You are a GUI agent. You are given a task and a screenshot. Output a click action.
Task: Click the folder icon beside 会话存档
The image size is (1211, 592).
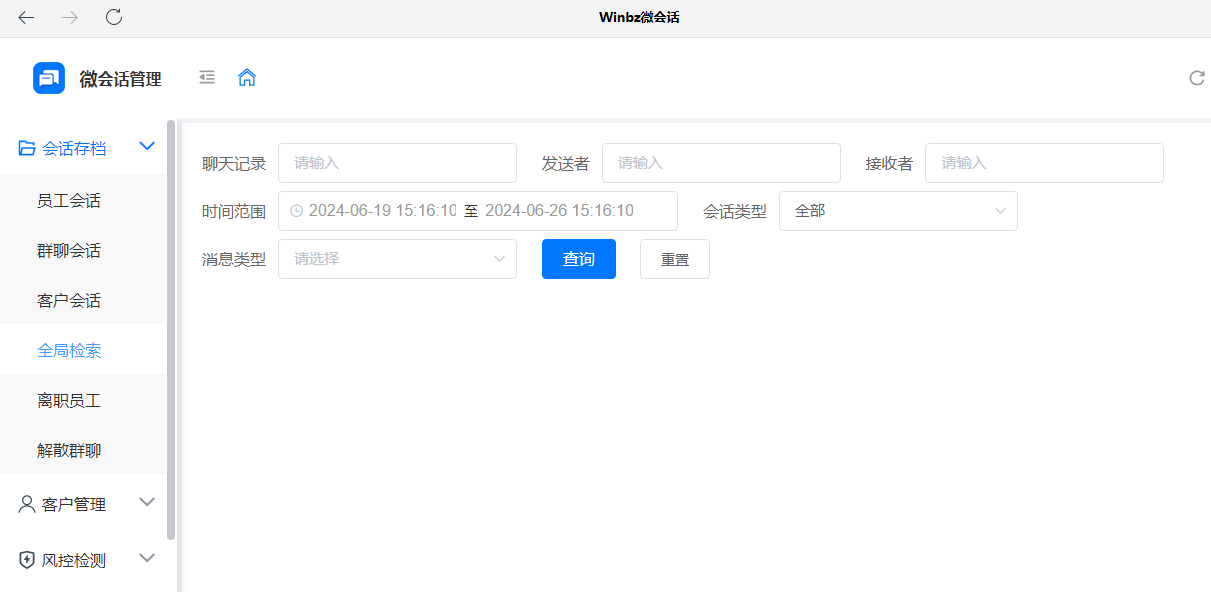coord(26,147)
